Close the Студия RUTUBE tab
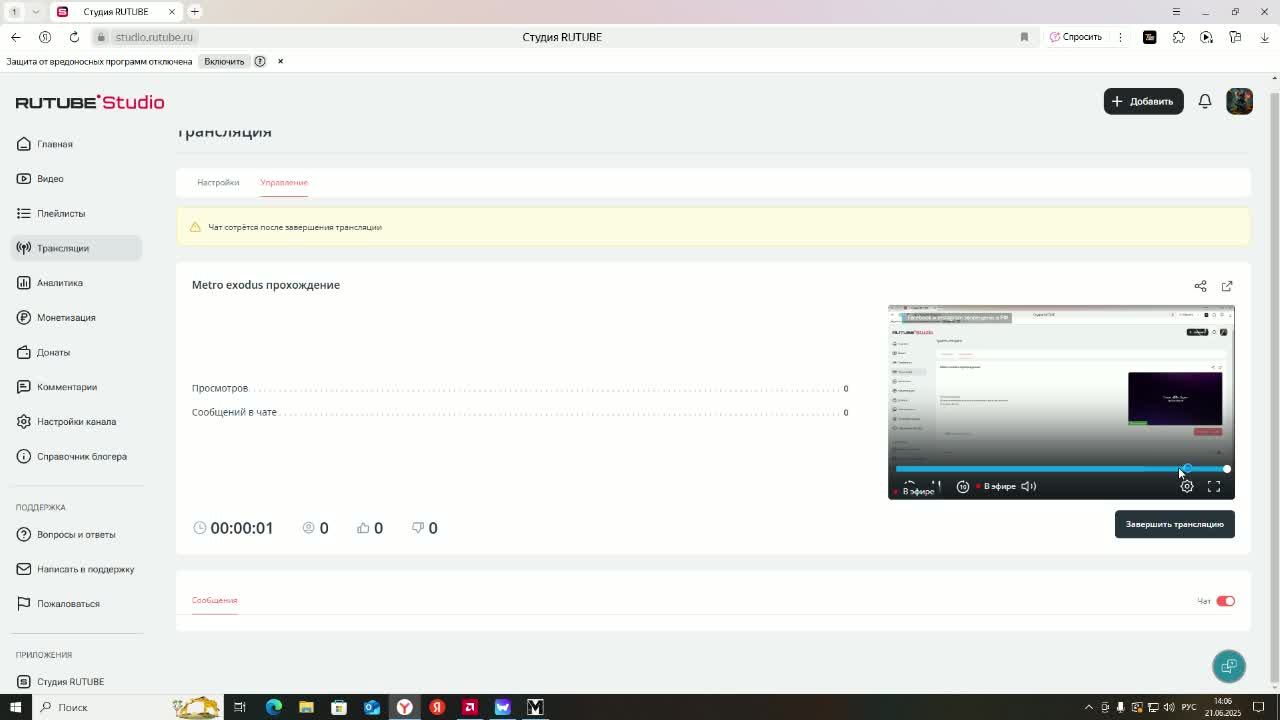This screenshot has height=720, width=1280. 171,11
